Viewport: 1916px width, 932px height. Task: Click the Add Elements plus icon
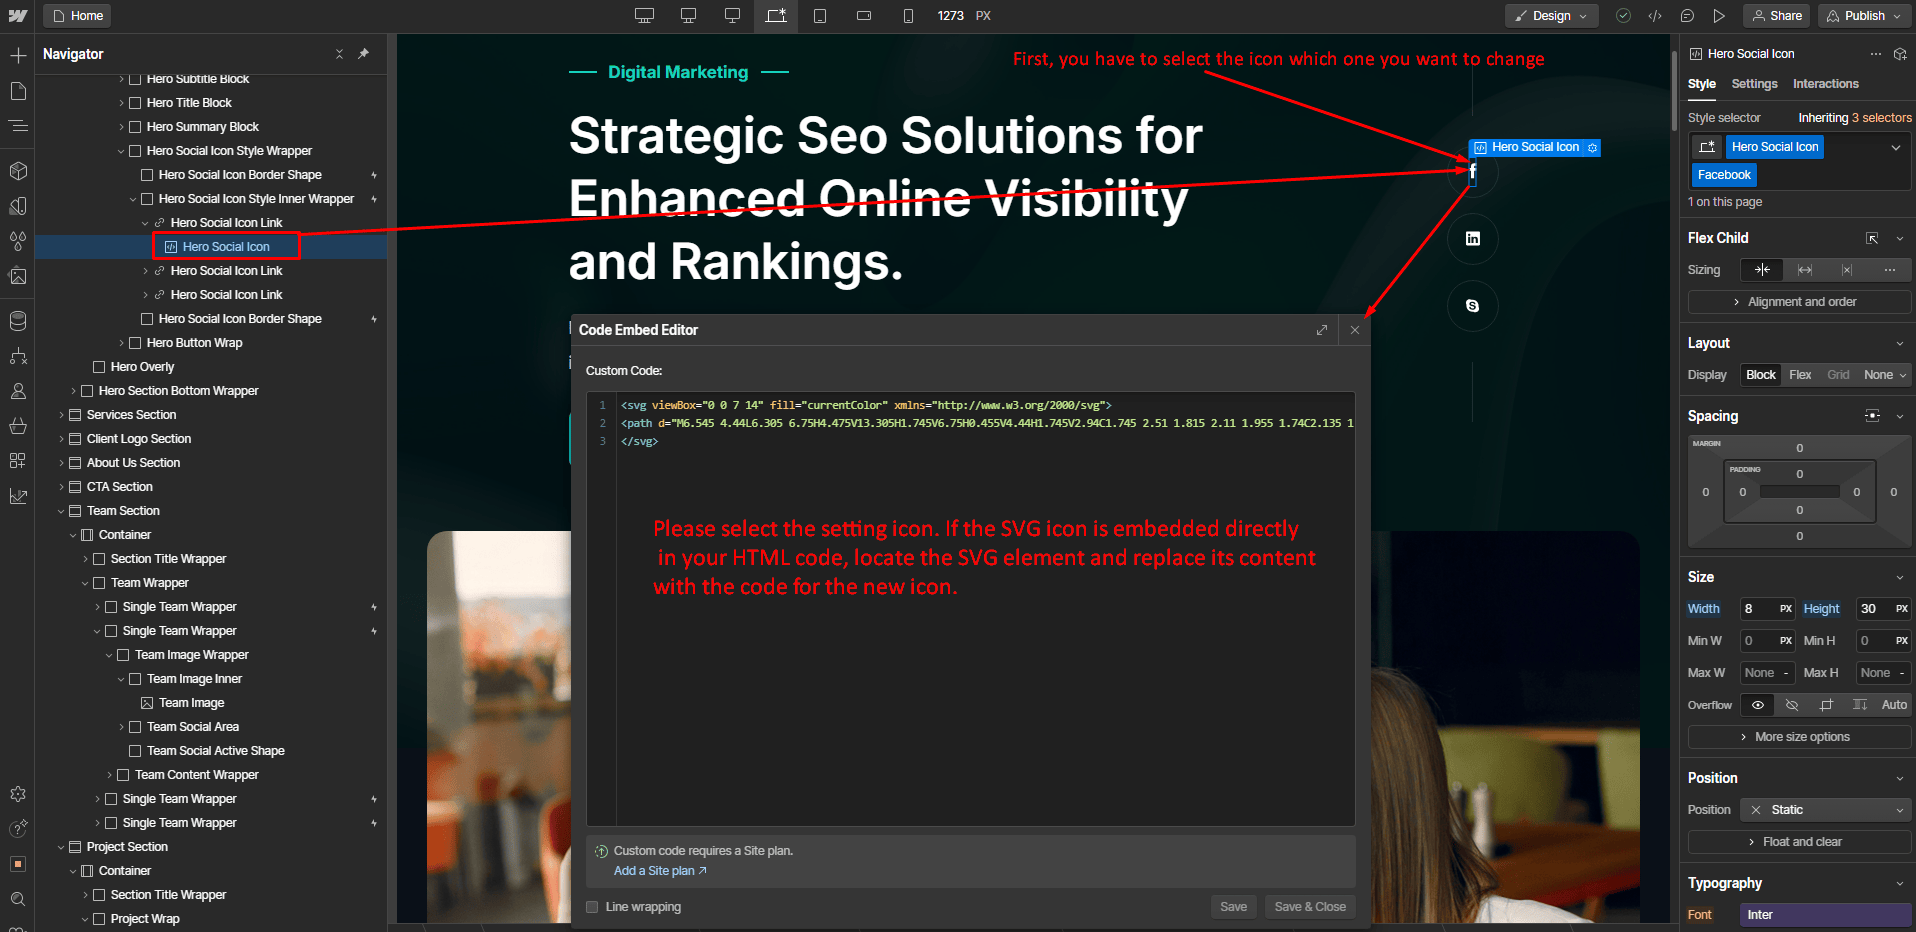(x=18, y=55)
